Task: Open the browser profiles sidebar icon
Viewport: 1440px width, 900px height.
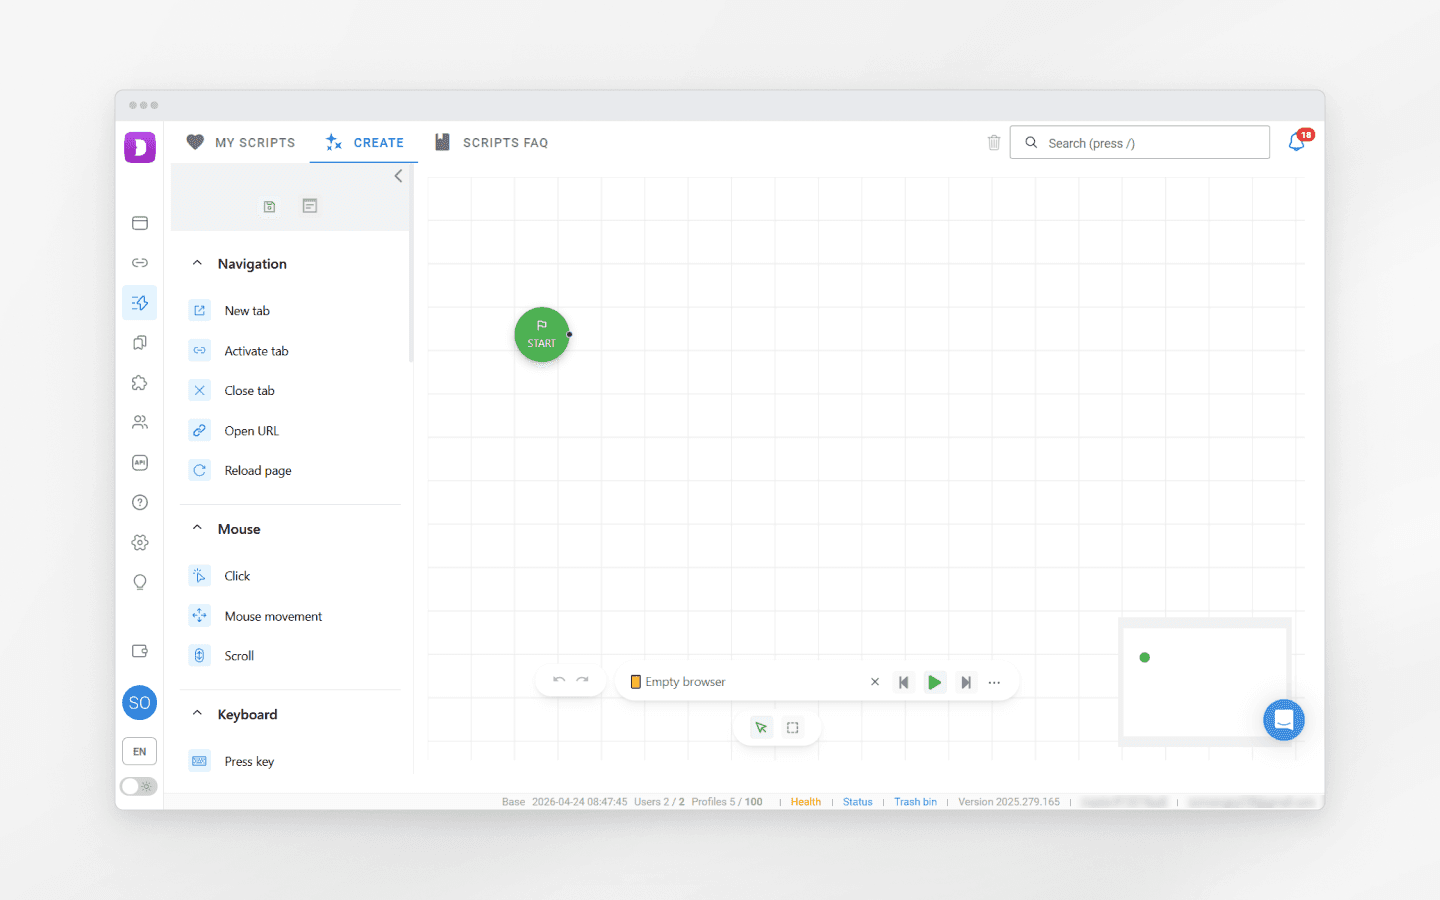Action: coord(140,223)
